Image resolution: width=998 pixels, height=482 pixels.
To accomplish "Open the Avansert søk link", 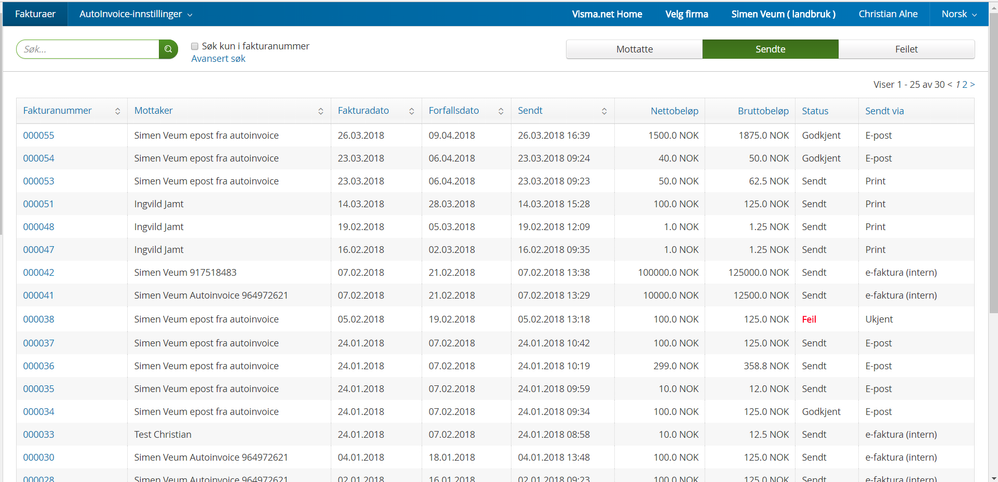I will click(x=218, y=59).
